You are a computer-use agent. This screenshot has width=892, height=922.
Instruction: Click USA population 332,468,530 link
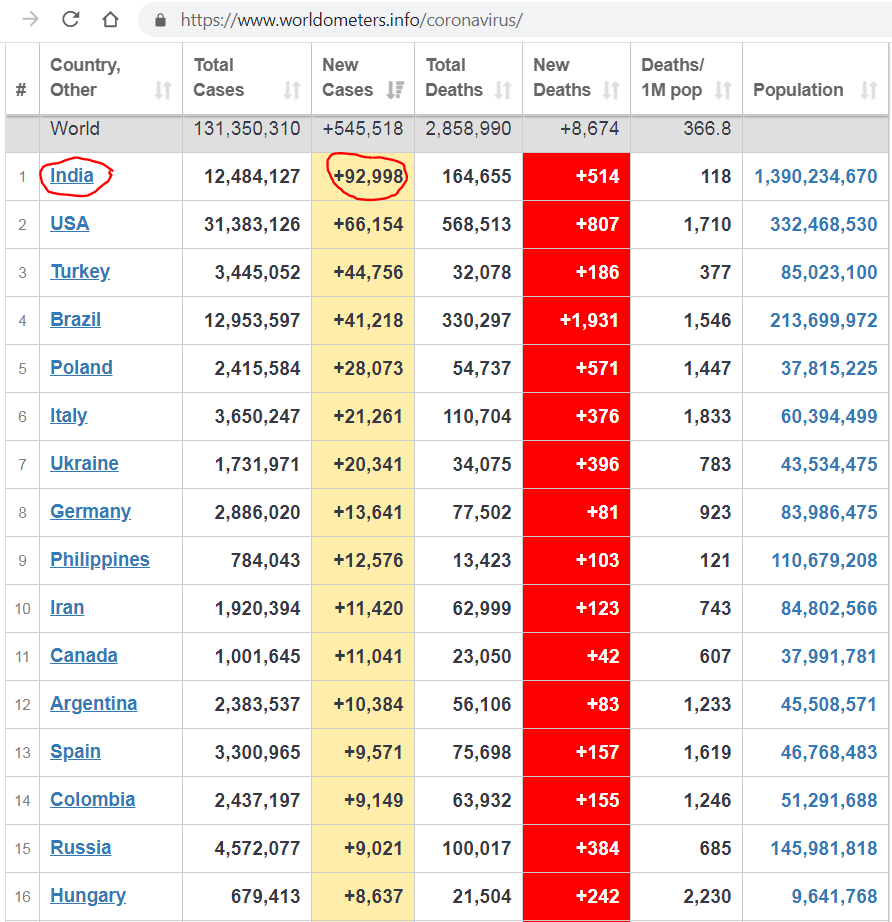[x=823, y=224]
